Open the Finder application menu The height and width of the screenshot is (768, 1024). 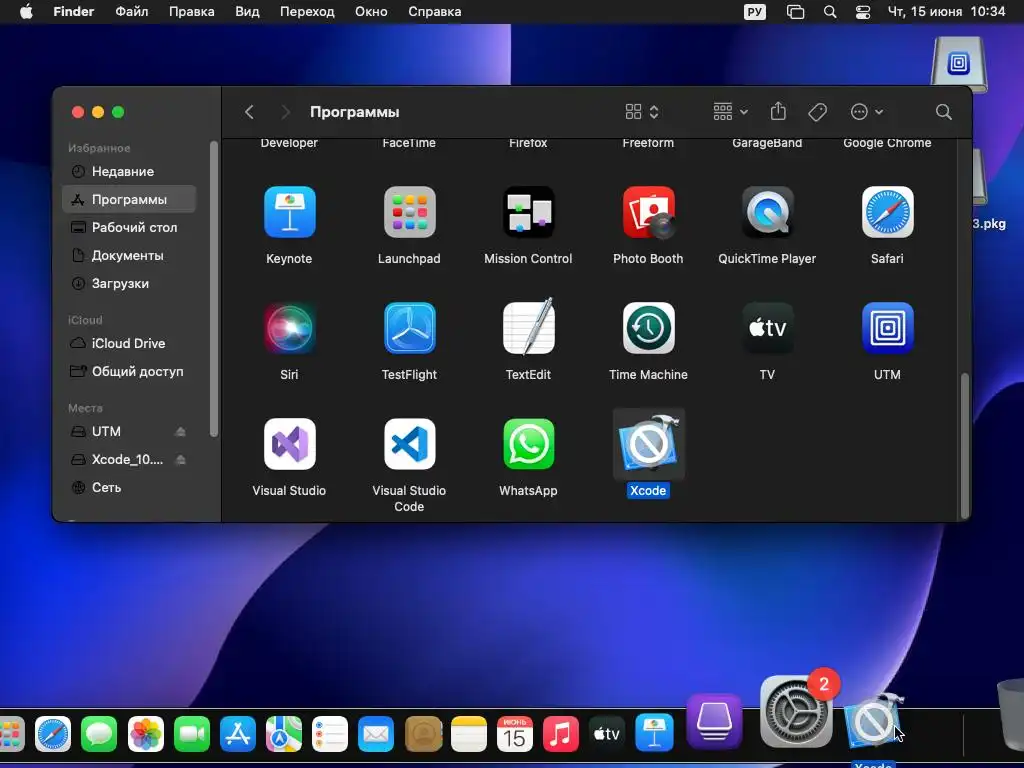click(73, 12)
